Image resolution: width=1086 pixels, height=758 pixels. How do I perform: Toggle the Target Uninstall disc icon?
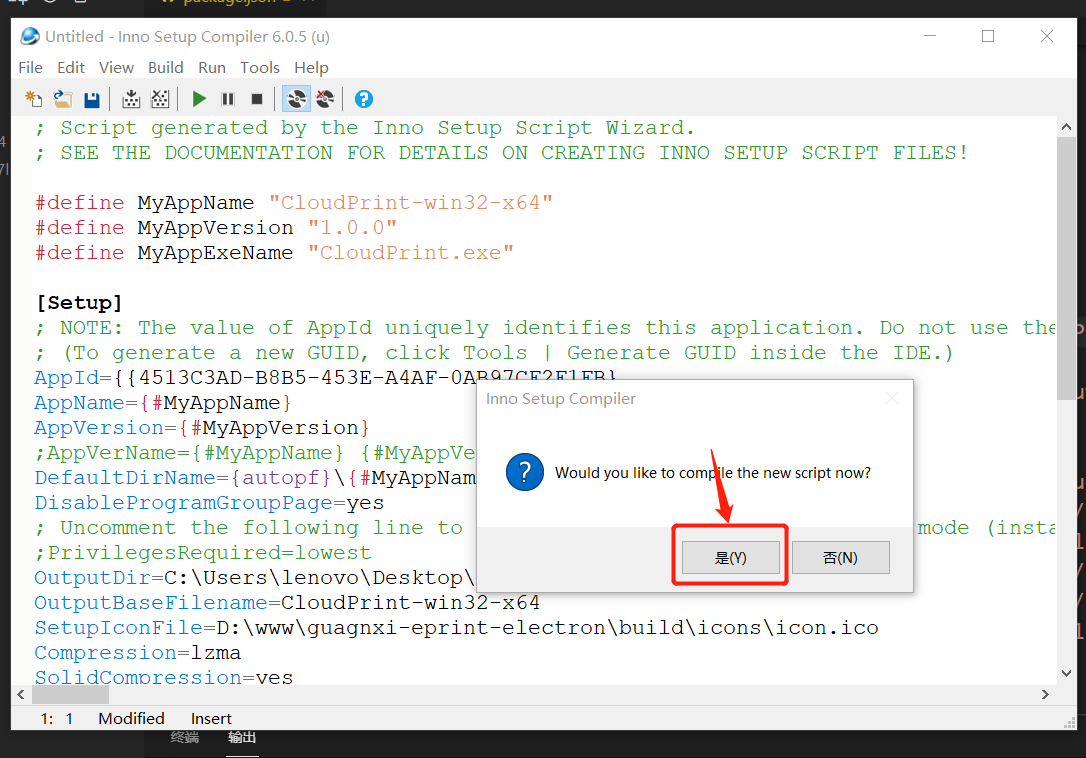point(325,99)
